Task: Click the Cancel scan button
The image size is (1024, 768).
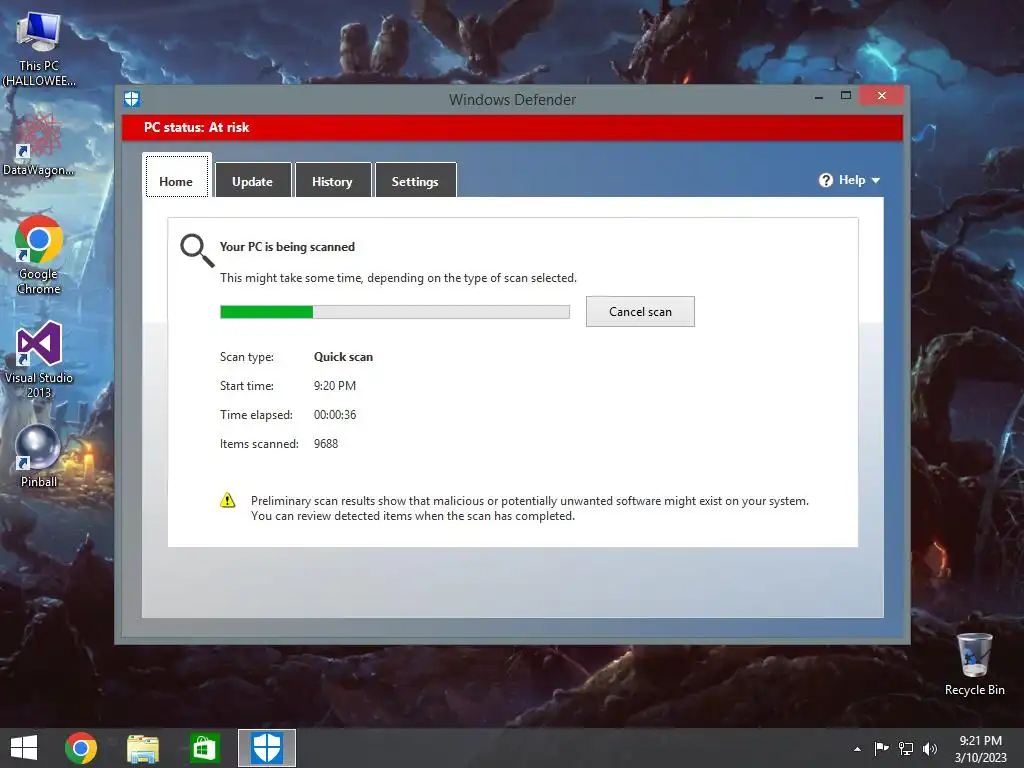Action: pyautogui.click(x=640, y=312)
